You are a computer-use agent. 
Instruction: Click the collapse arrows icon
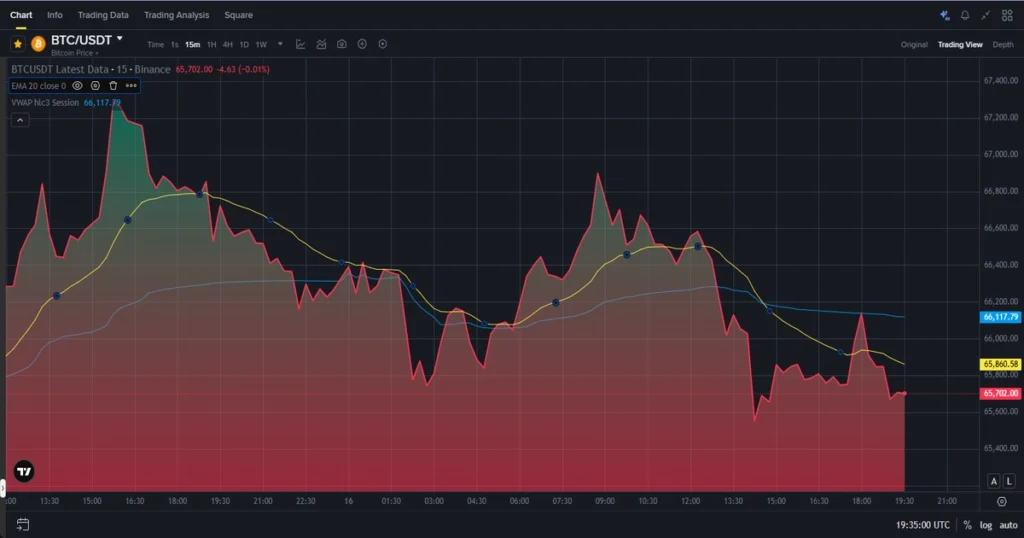tap(985, 15)
